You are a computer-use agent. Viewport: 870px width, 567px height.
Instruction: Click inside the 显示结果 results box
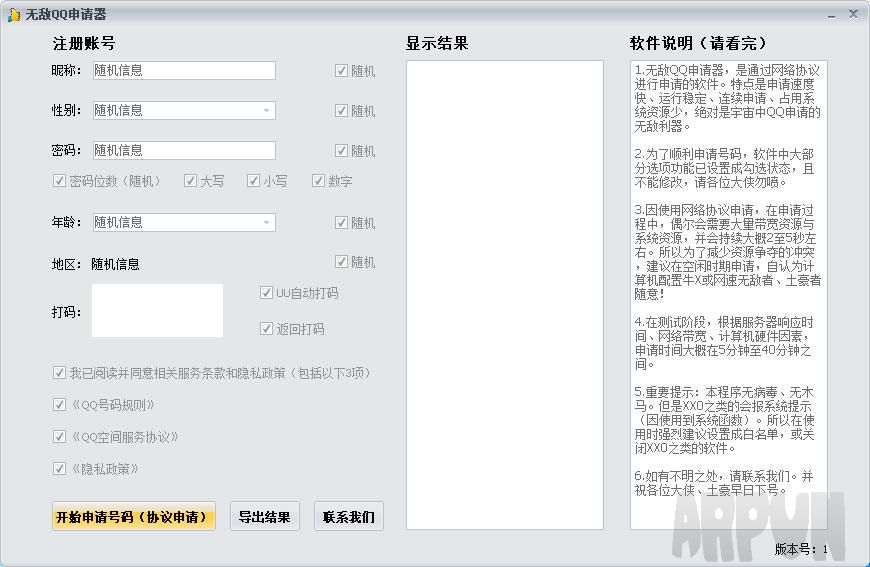tap(505, 295)
